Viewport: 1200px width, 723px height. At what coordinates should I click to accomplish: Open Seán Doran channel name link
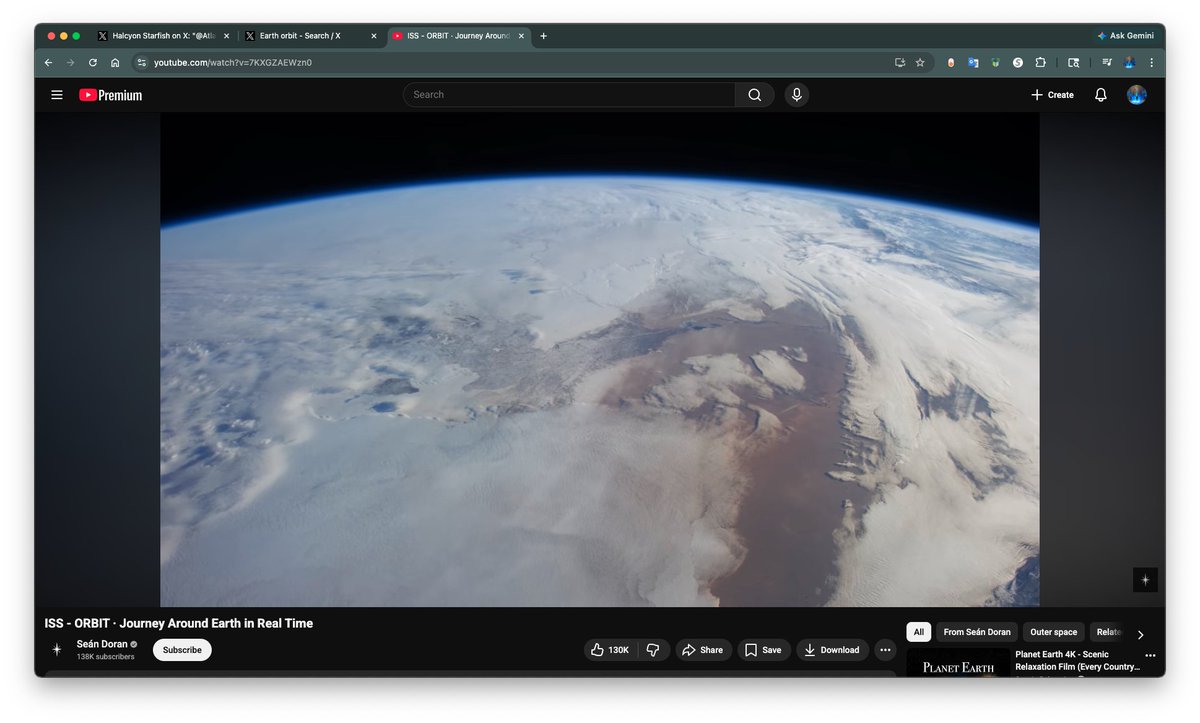102,644
